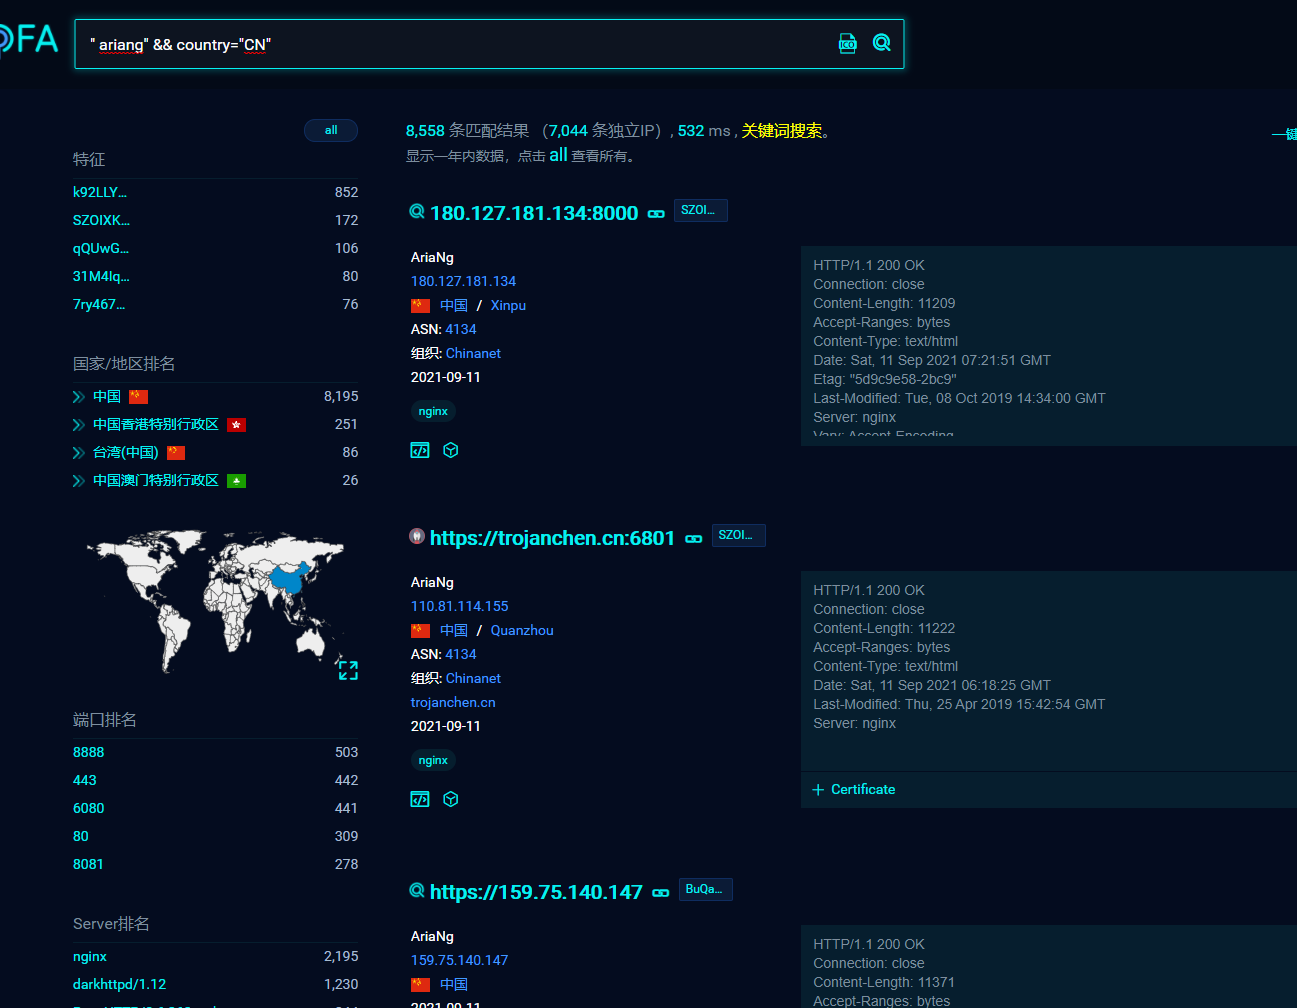Click the link icon next to 180.127.181.134:8000
Screen dimensions: 1297x1008
656,214
